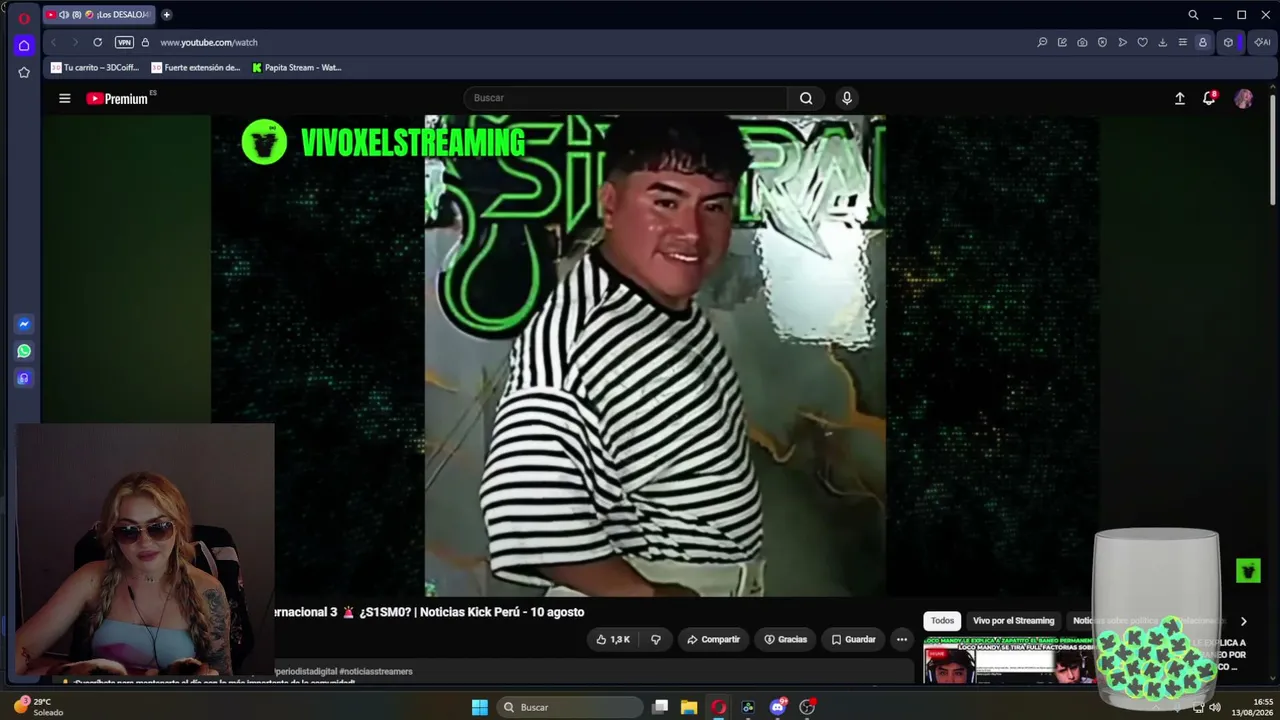Open 'Papita Stream - Wat...' bookmark
The image size is (1280, 720).
(297, 68)
